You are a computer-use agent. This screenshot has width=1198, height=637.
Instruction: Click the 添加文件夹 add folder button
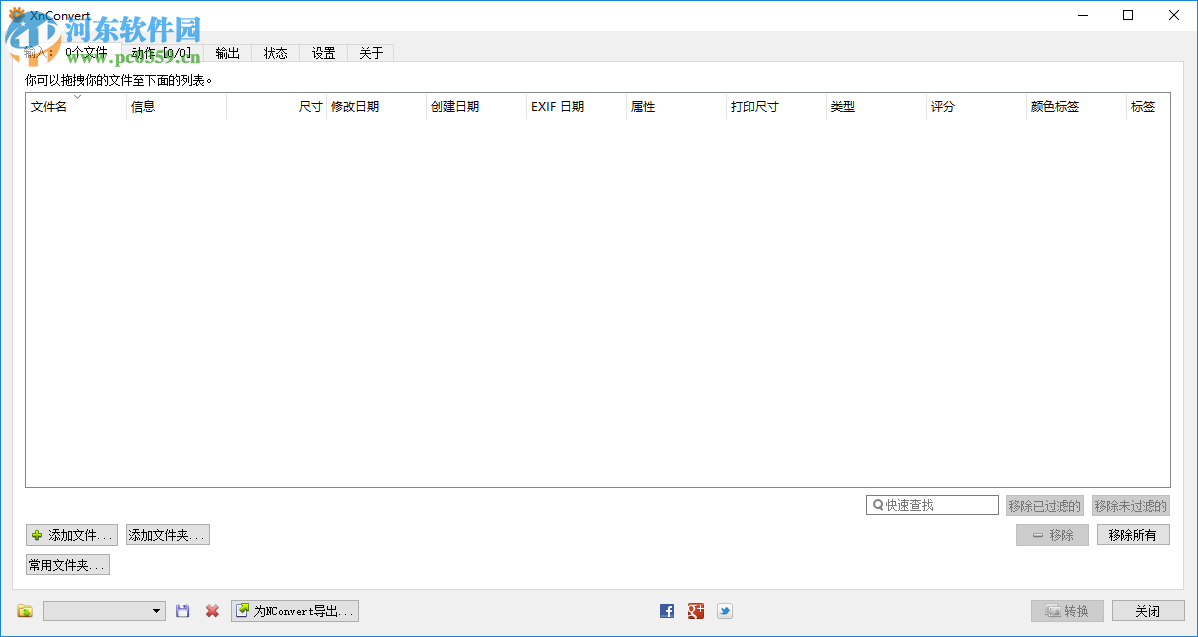click(167, 534)
